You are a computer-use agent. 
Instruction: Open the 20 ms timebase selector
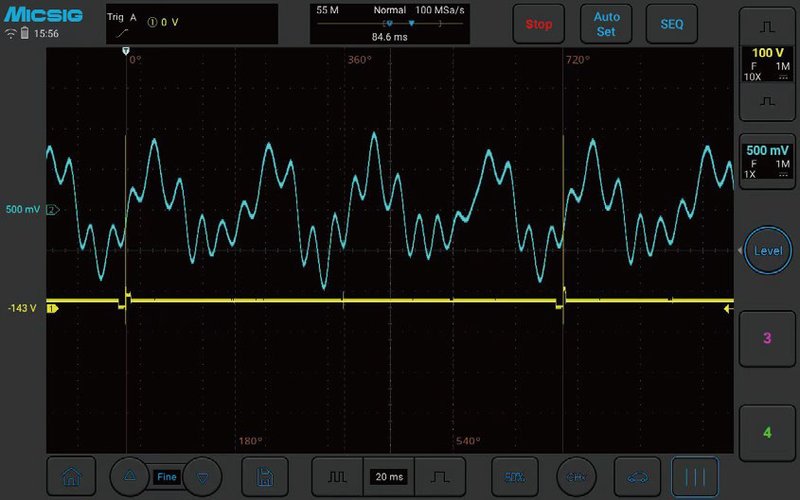389,477
